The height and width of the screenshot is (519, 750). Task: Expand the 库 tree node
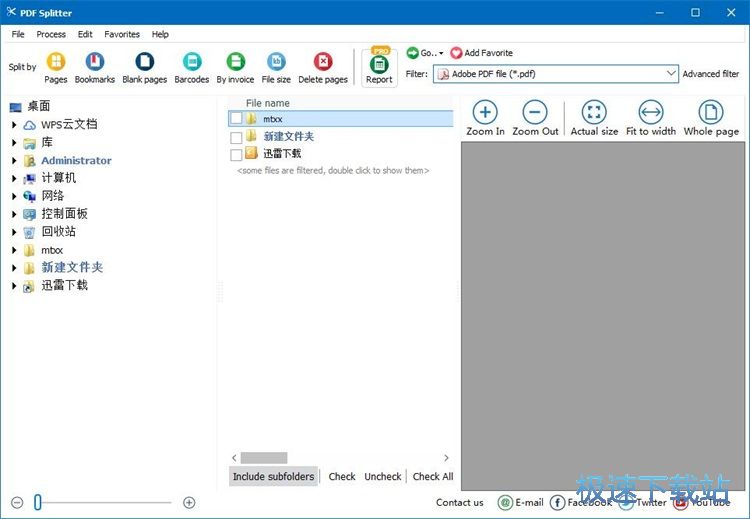[x=14, y=143]
